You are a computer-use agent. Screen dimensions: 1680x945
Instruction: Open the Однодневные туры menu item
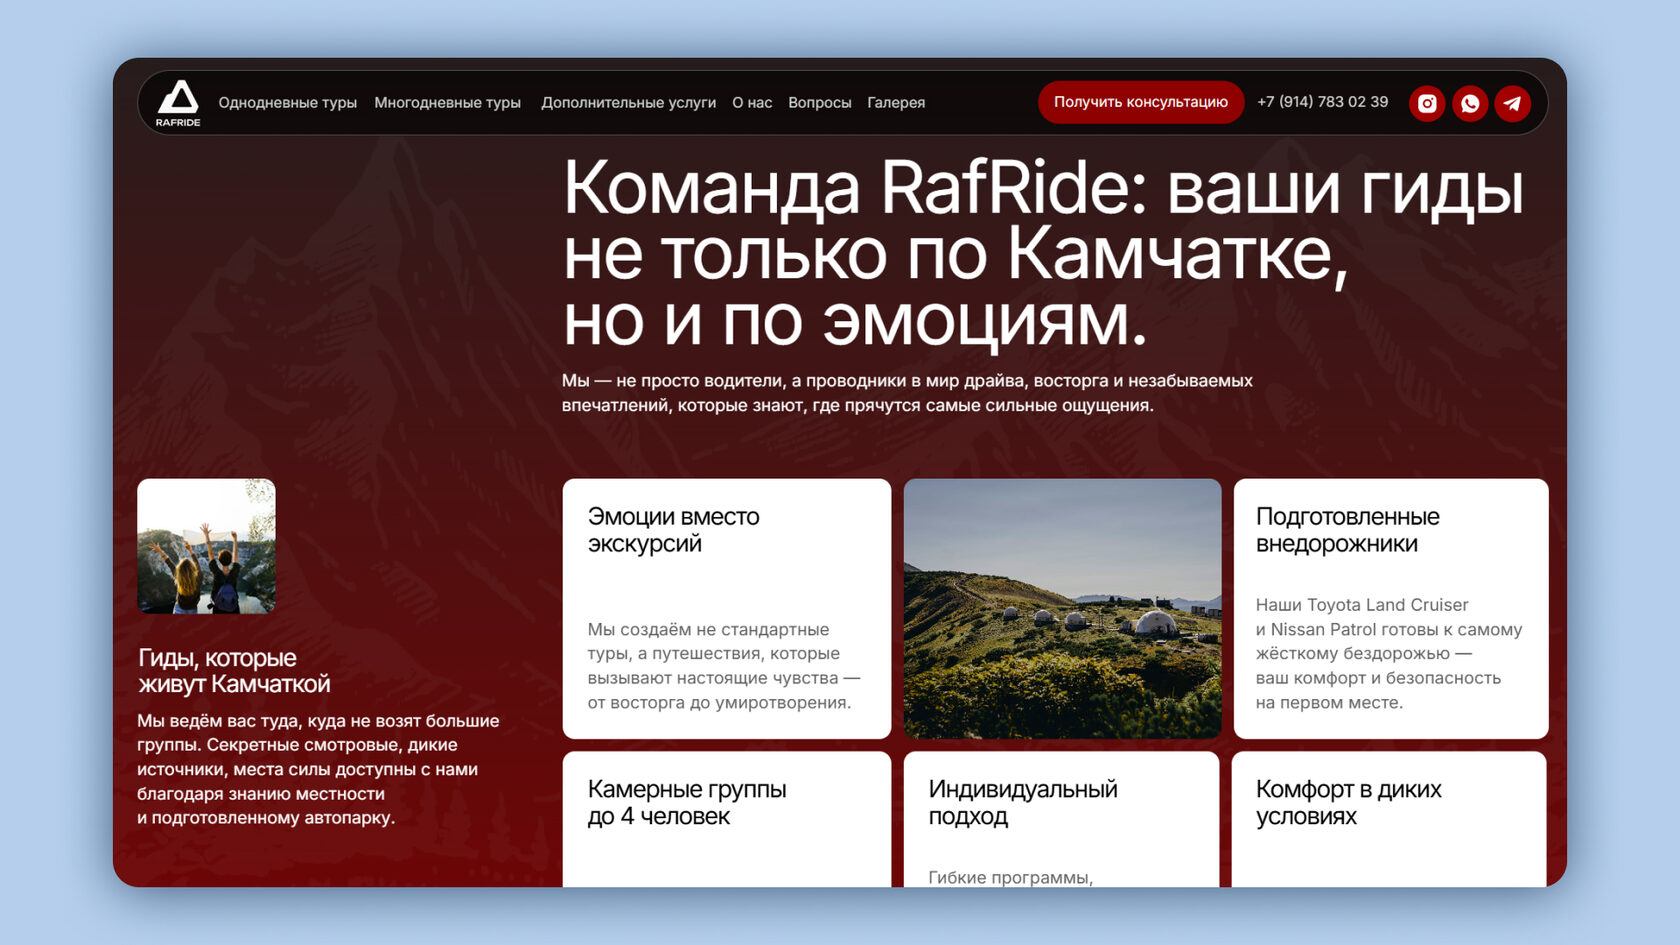pos(288,103)
